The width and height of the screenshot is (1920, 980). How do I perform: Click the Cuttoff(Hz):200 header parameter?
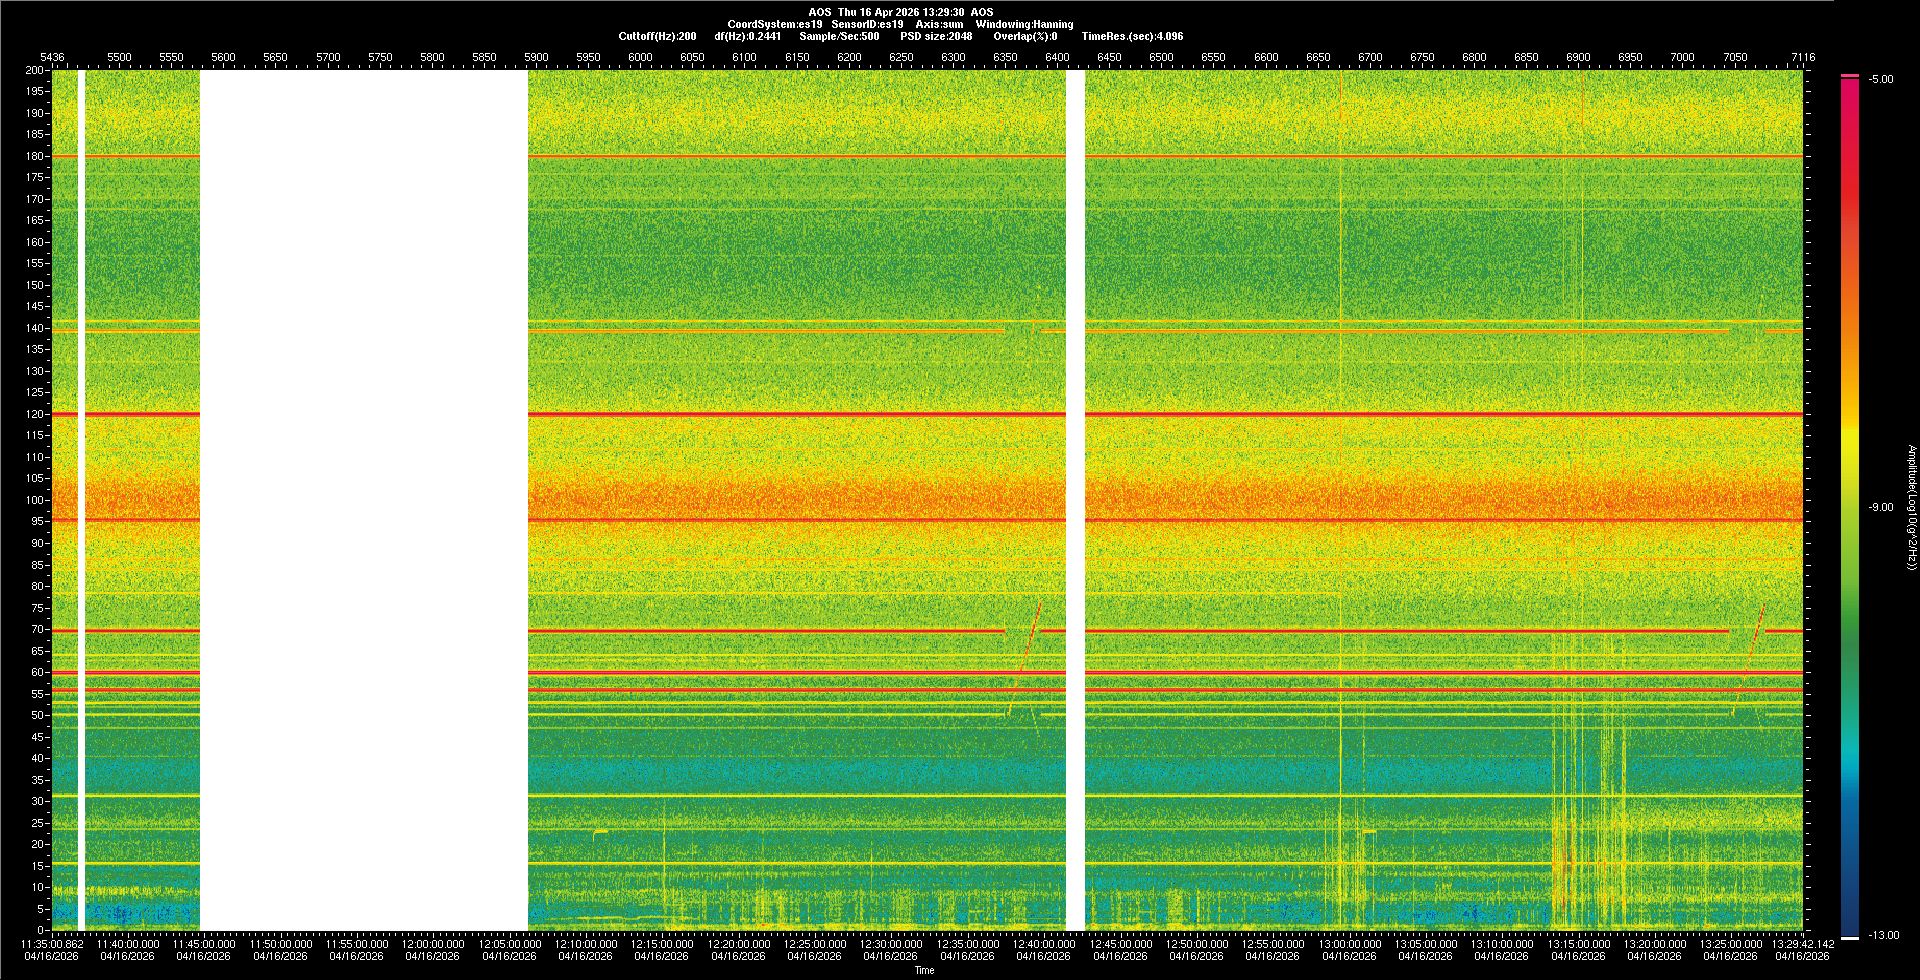pos(657,36)
